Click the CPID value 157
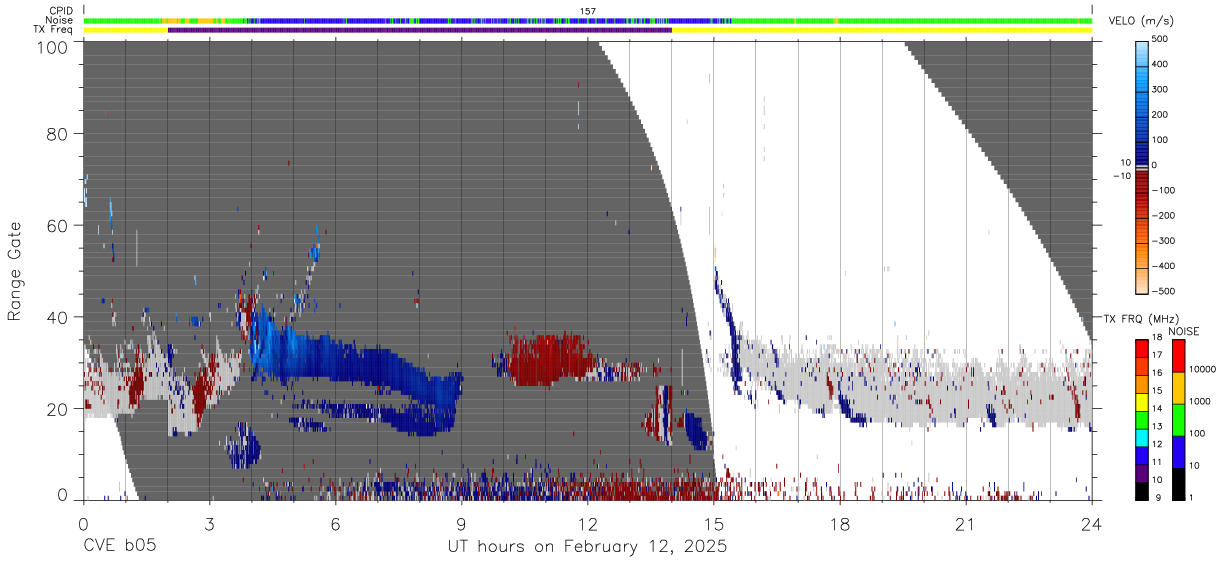The image size is (1228, 567). click(x=588, y=11)
